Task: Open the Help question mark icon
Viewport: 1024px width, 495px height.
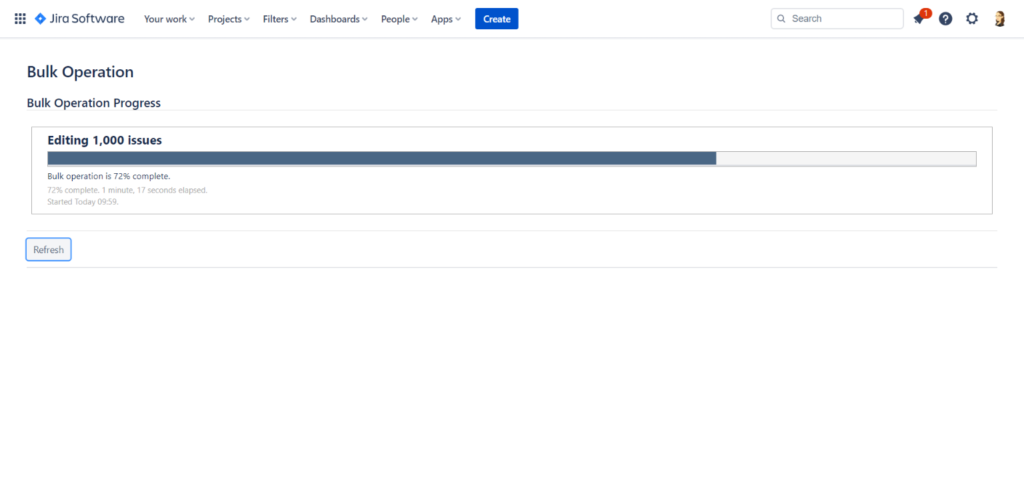Action: coord(945,19)
